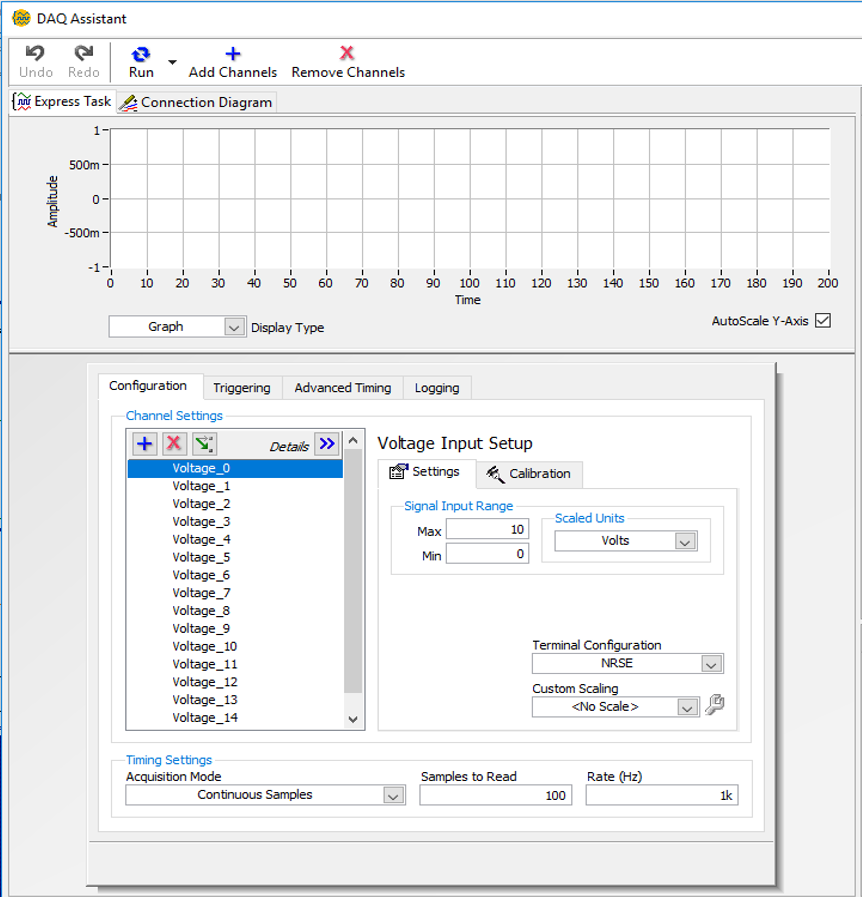Click the green channel order icon
The width and height of the screenshot is (862, 897).
[204, 443]
